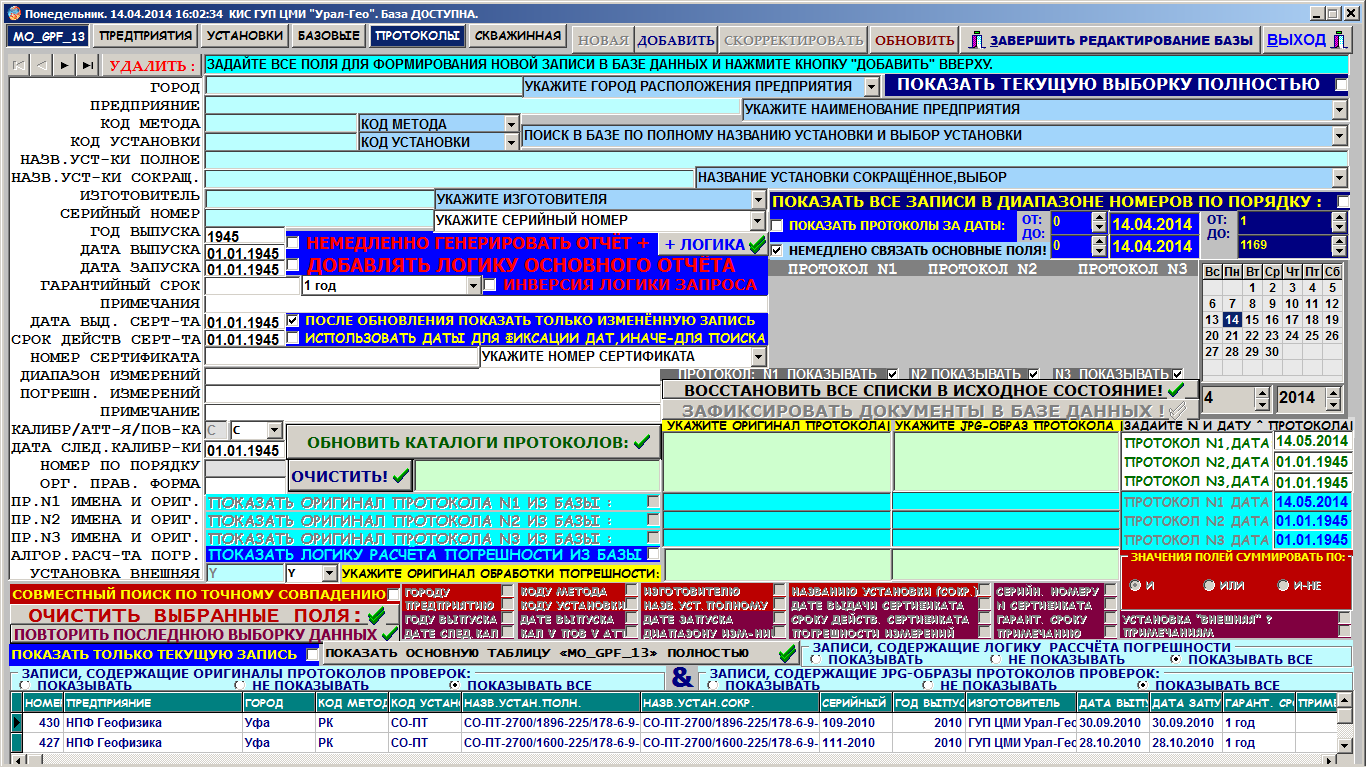Viewport: 1366px width, 768px height.
Task: Click checkmark on ВОССТАНОВИТЬ ВСЕ СПИСКИ button
Action: [1176, 390]
